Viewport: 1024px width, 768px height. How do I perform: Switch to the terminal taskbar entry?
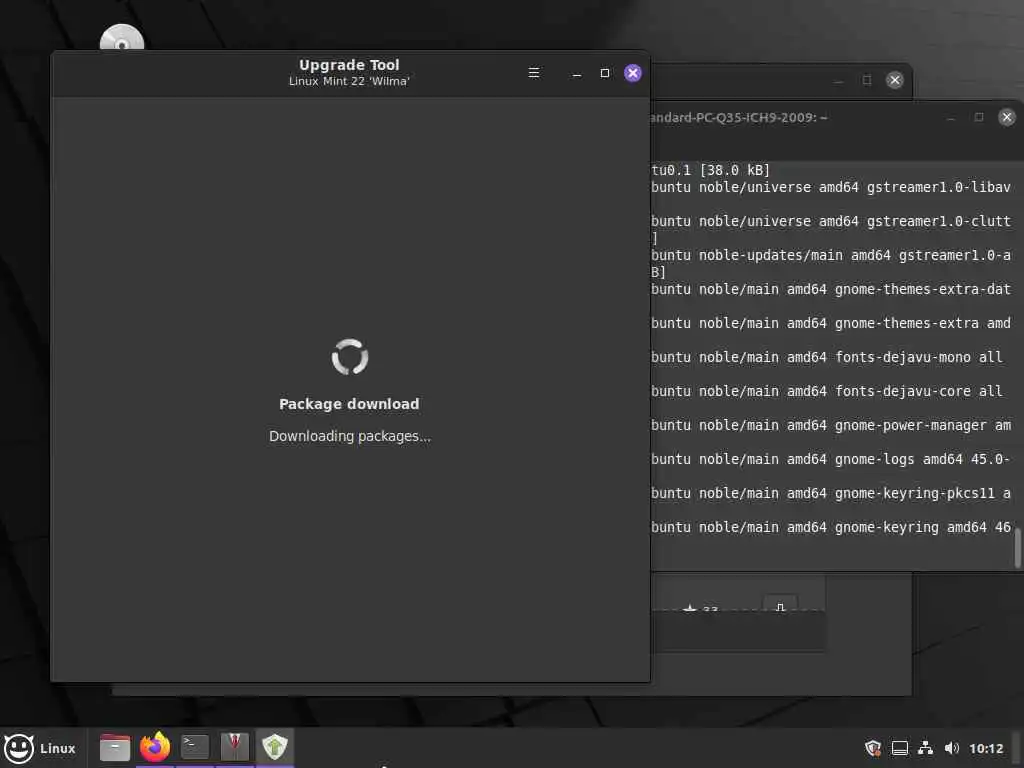click(x=195, y=747)
